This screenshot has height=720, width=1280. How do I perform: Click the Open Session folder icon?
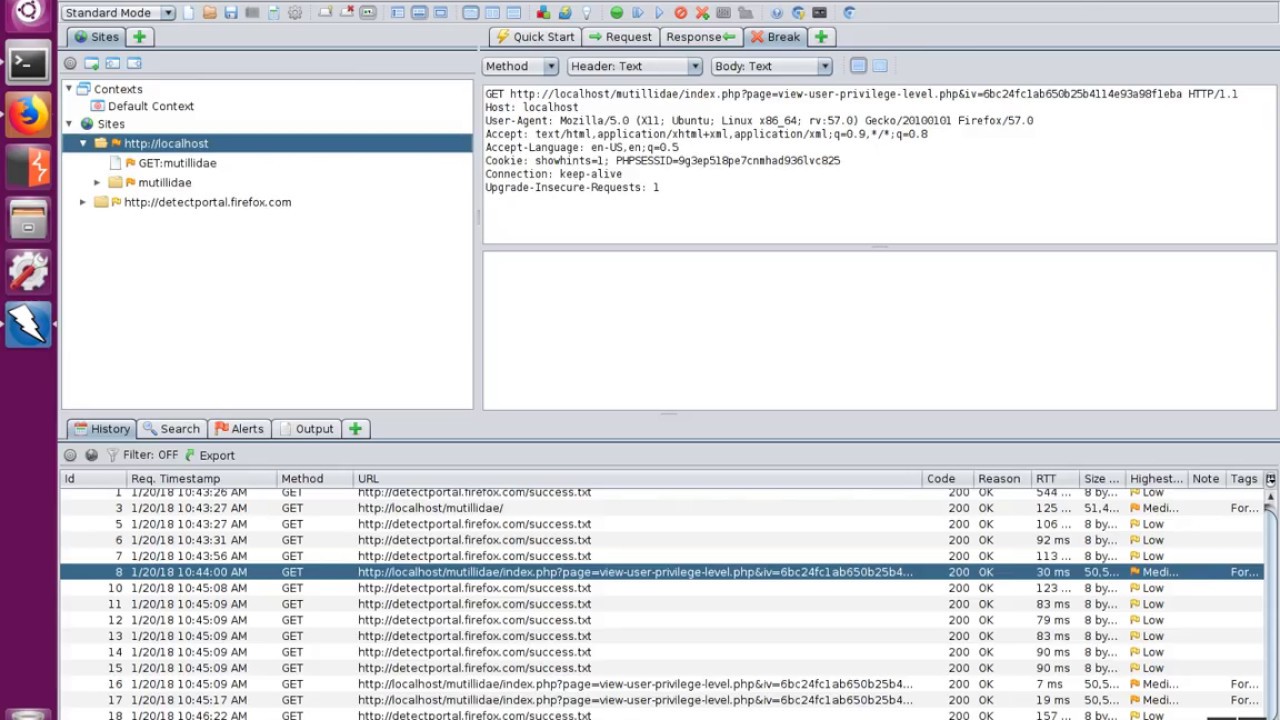coord(209,13)
